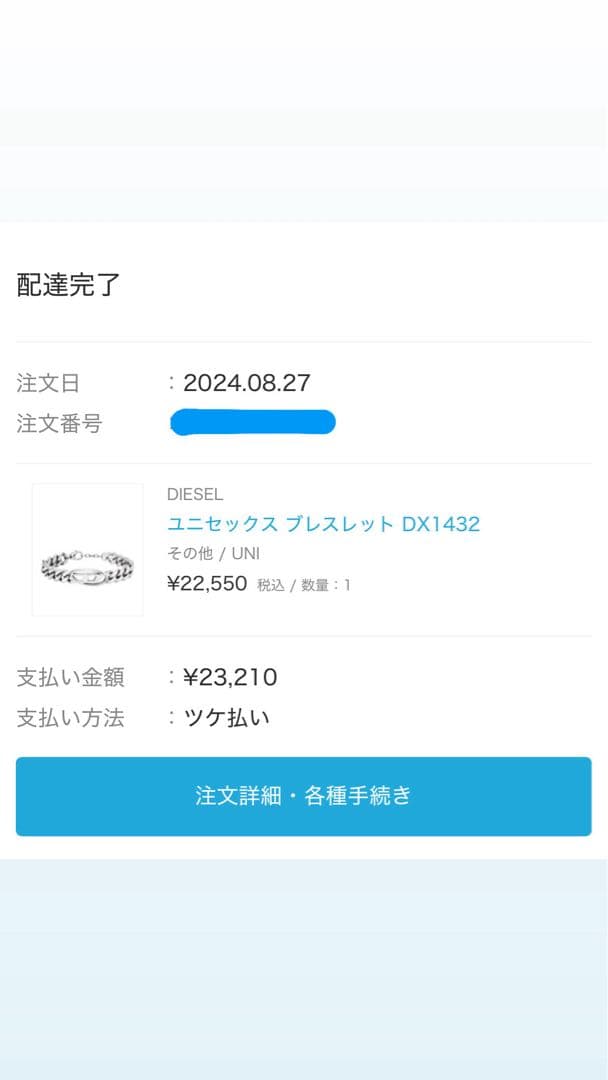
Task: Select the order date 2024.08.27
Action: [x=246, y=382]
